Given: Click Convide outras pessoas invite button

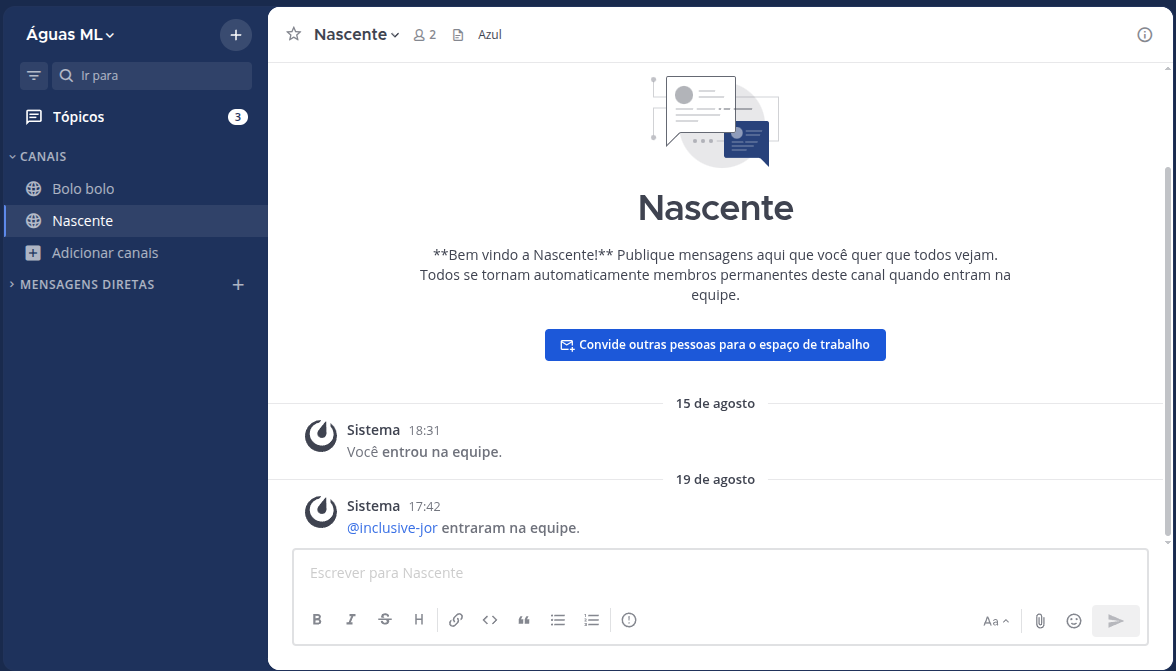Looking at the screenshot, I should [x=715, y=345].
